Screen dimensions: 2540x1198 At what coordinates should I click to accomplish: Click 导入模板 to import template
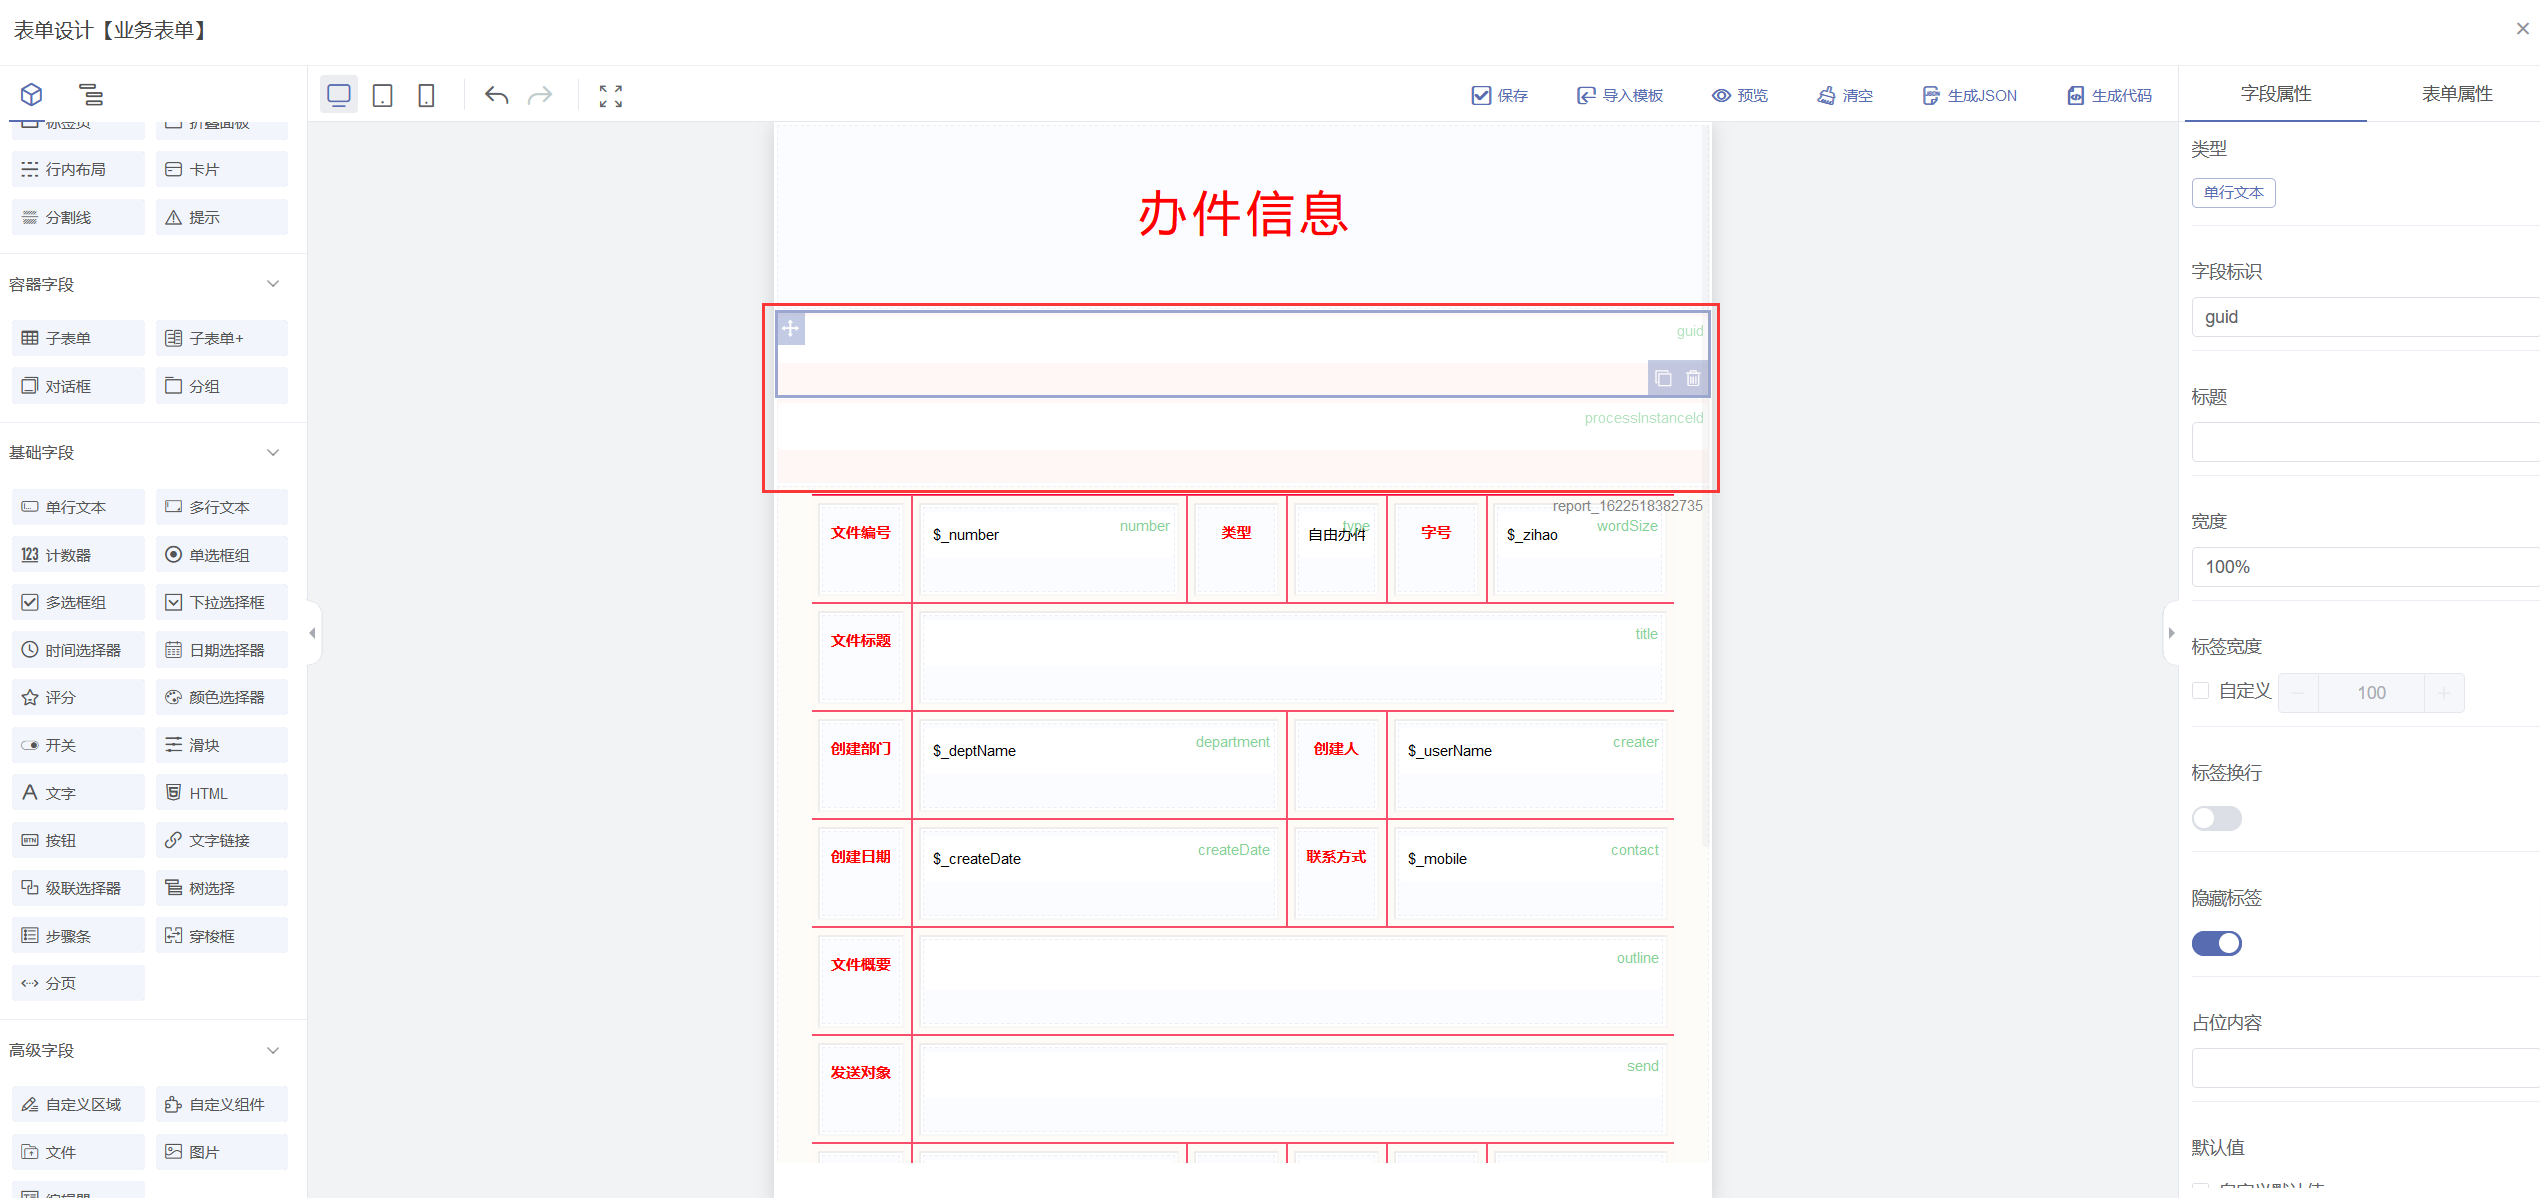[x=1620, y=96]
